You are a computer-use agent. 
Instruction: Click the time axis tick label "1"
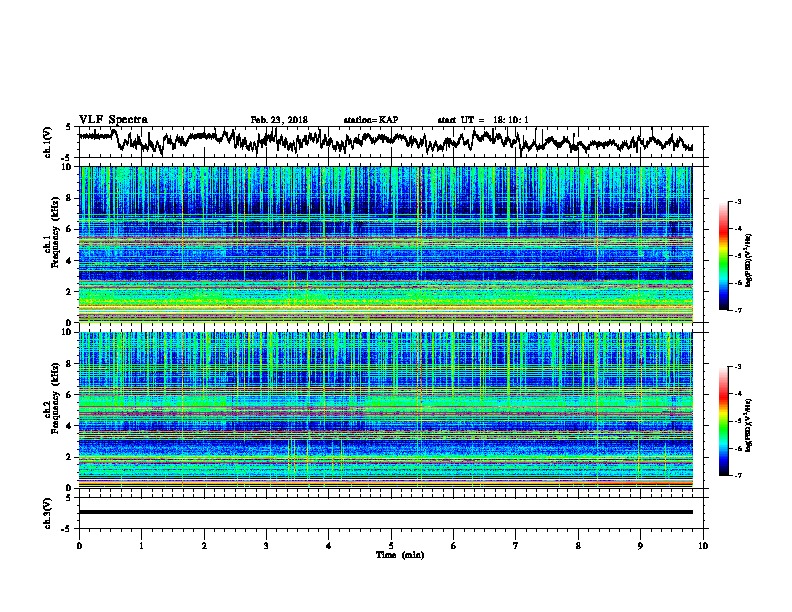point(141,546)
